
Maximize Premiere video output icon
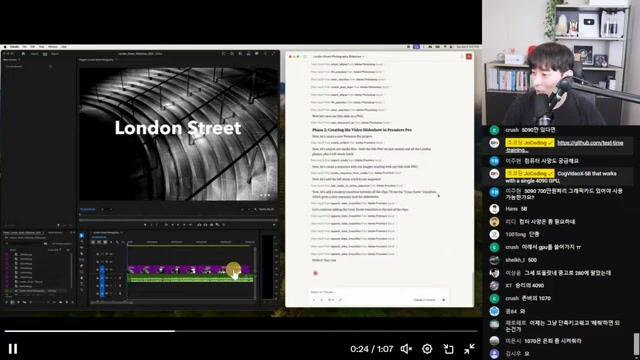click(x=273, y=53)
